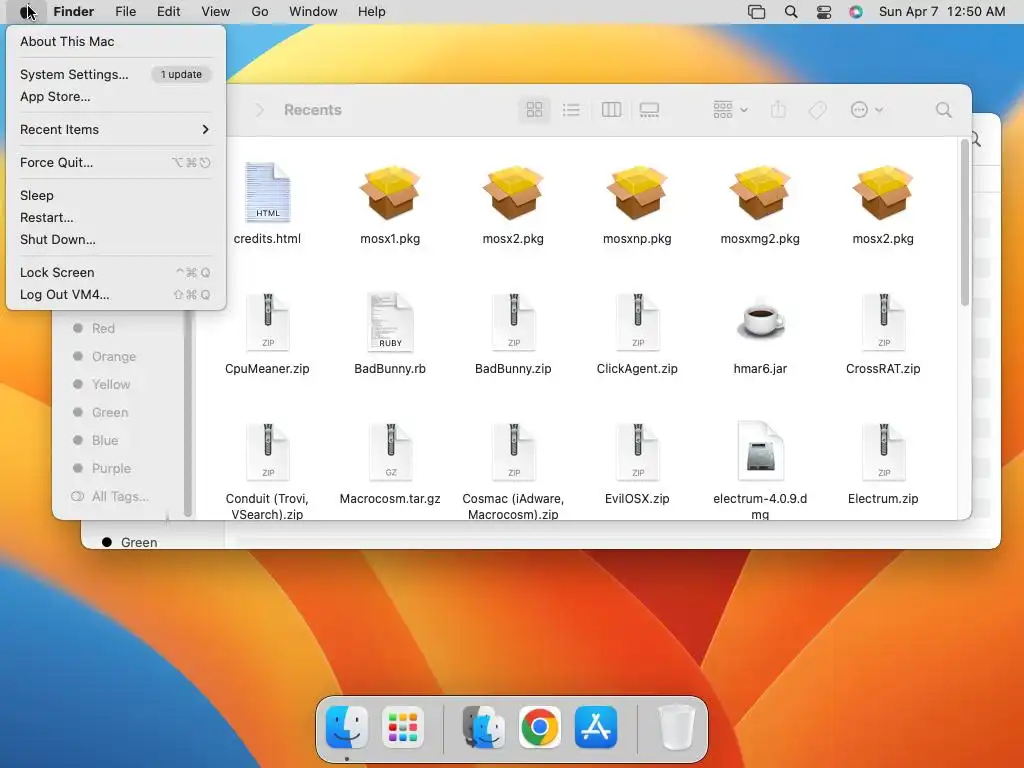1024x768 pixels.
Task: Choose Force Quit... in Apple menu
Action: pos(116,163)
